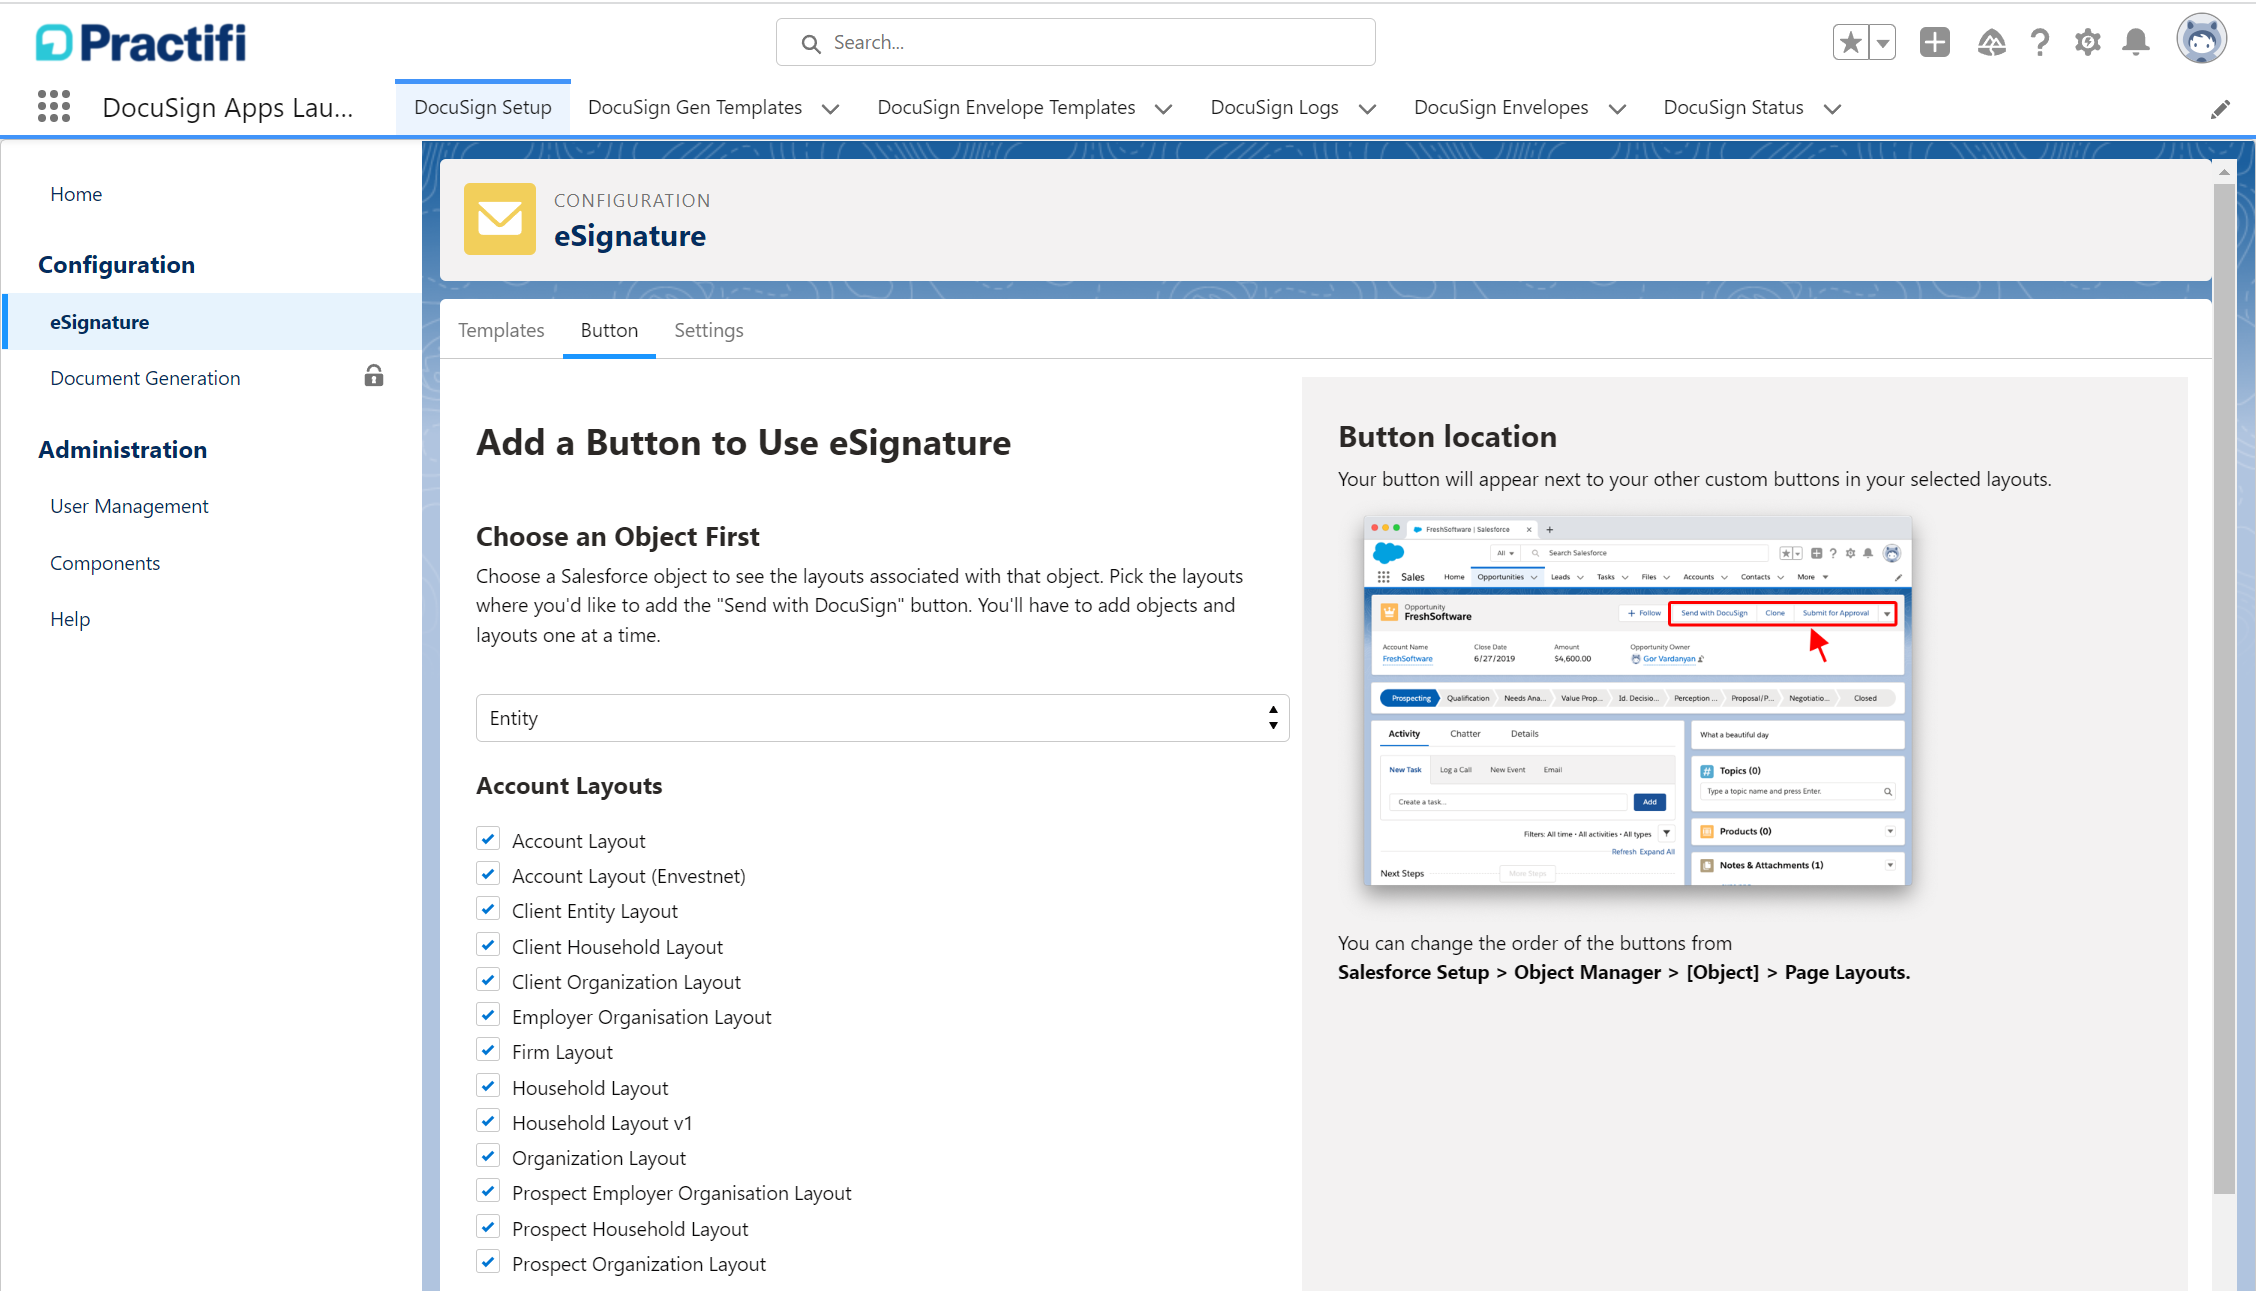Switch to the Templates tab

[501, 330]
